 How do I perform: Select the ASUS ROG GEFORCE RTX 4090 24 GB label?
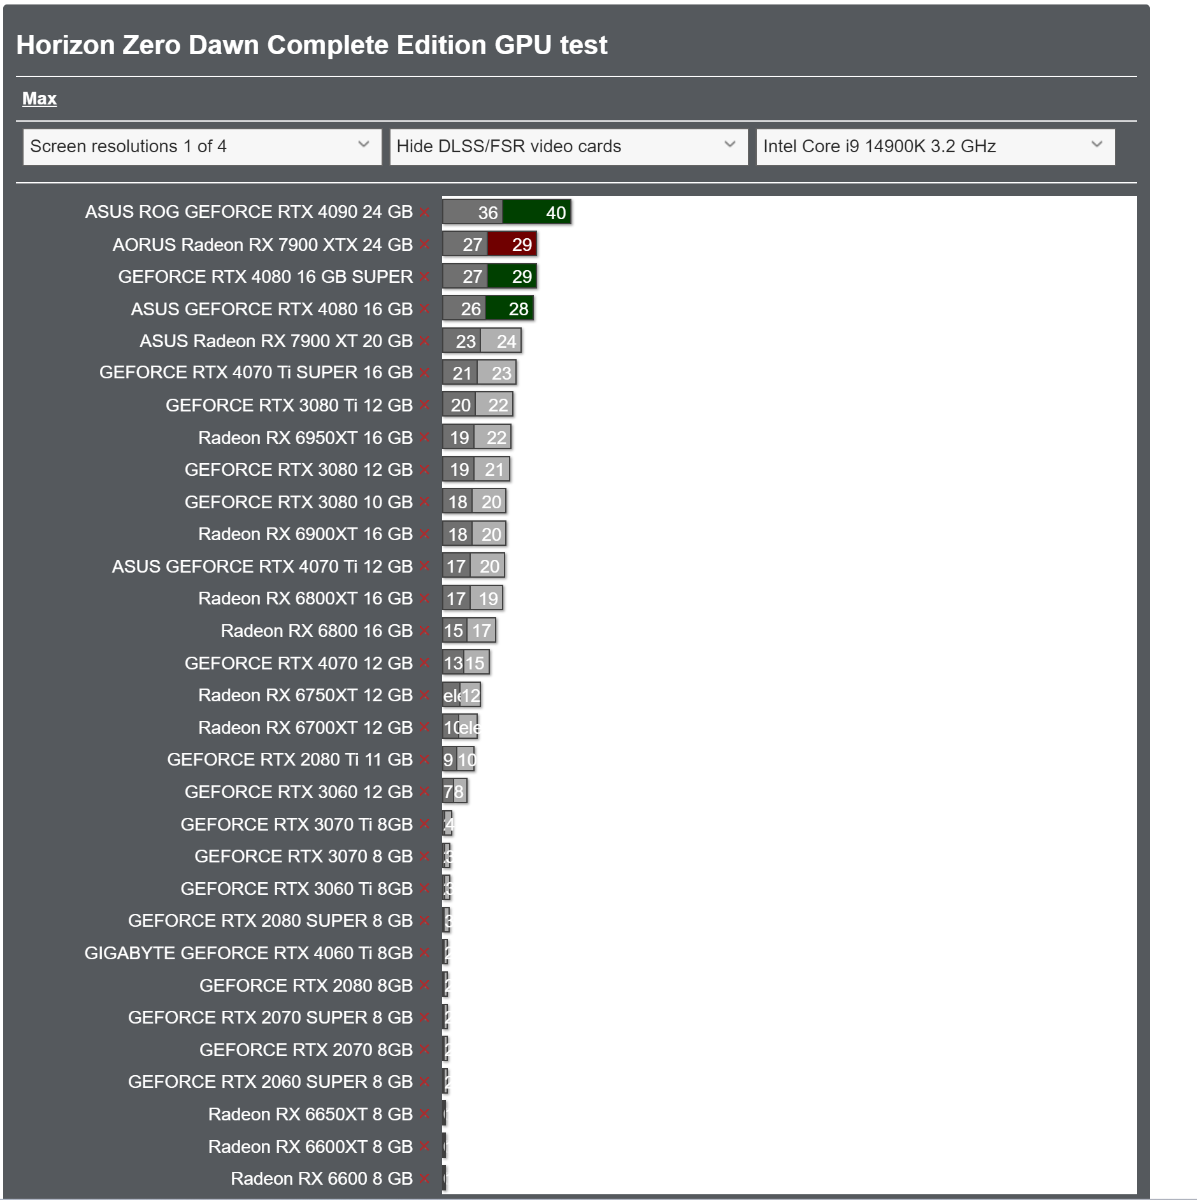249,212
